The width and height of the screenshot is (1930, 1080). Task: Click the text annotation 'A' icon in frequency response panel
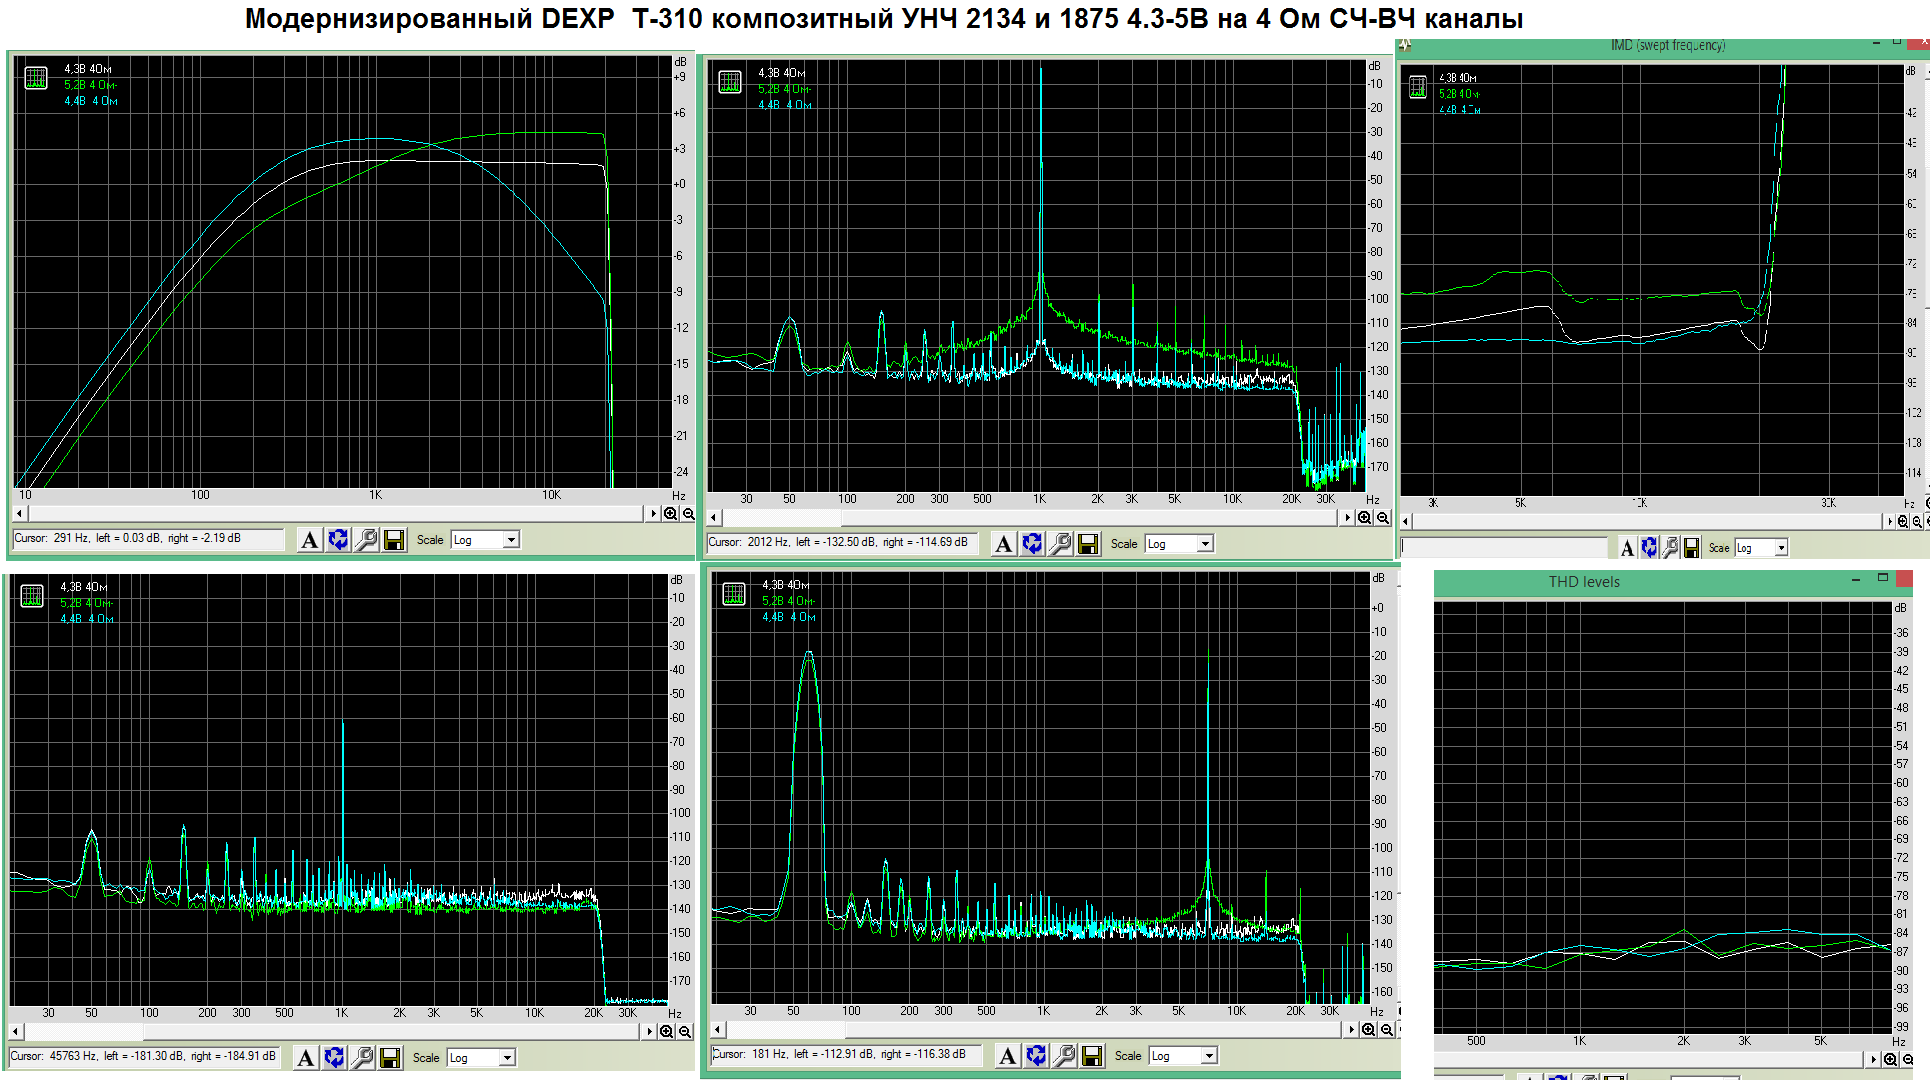[310, 540]
